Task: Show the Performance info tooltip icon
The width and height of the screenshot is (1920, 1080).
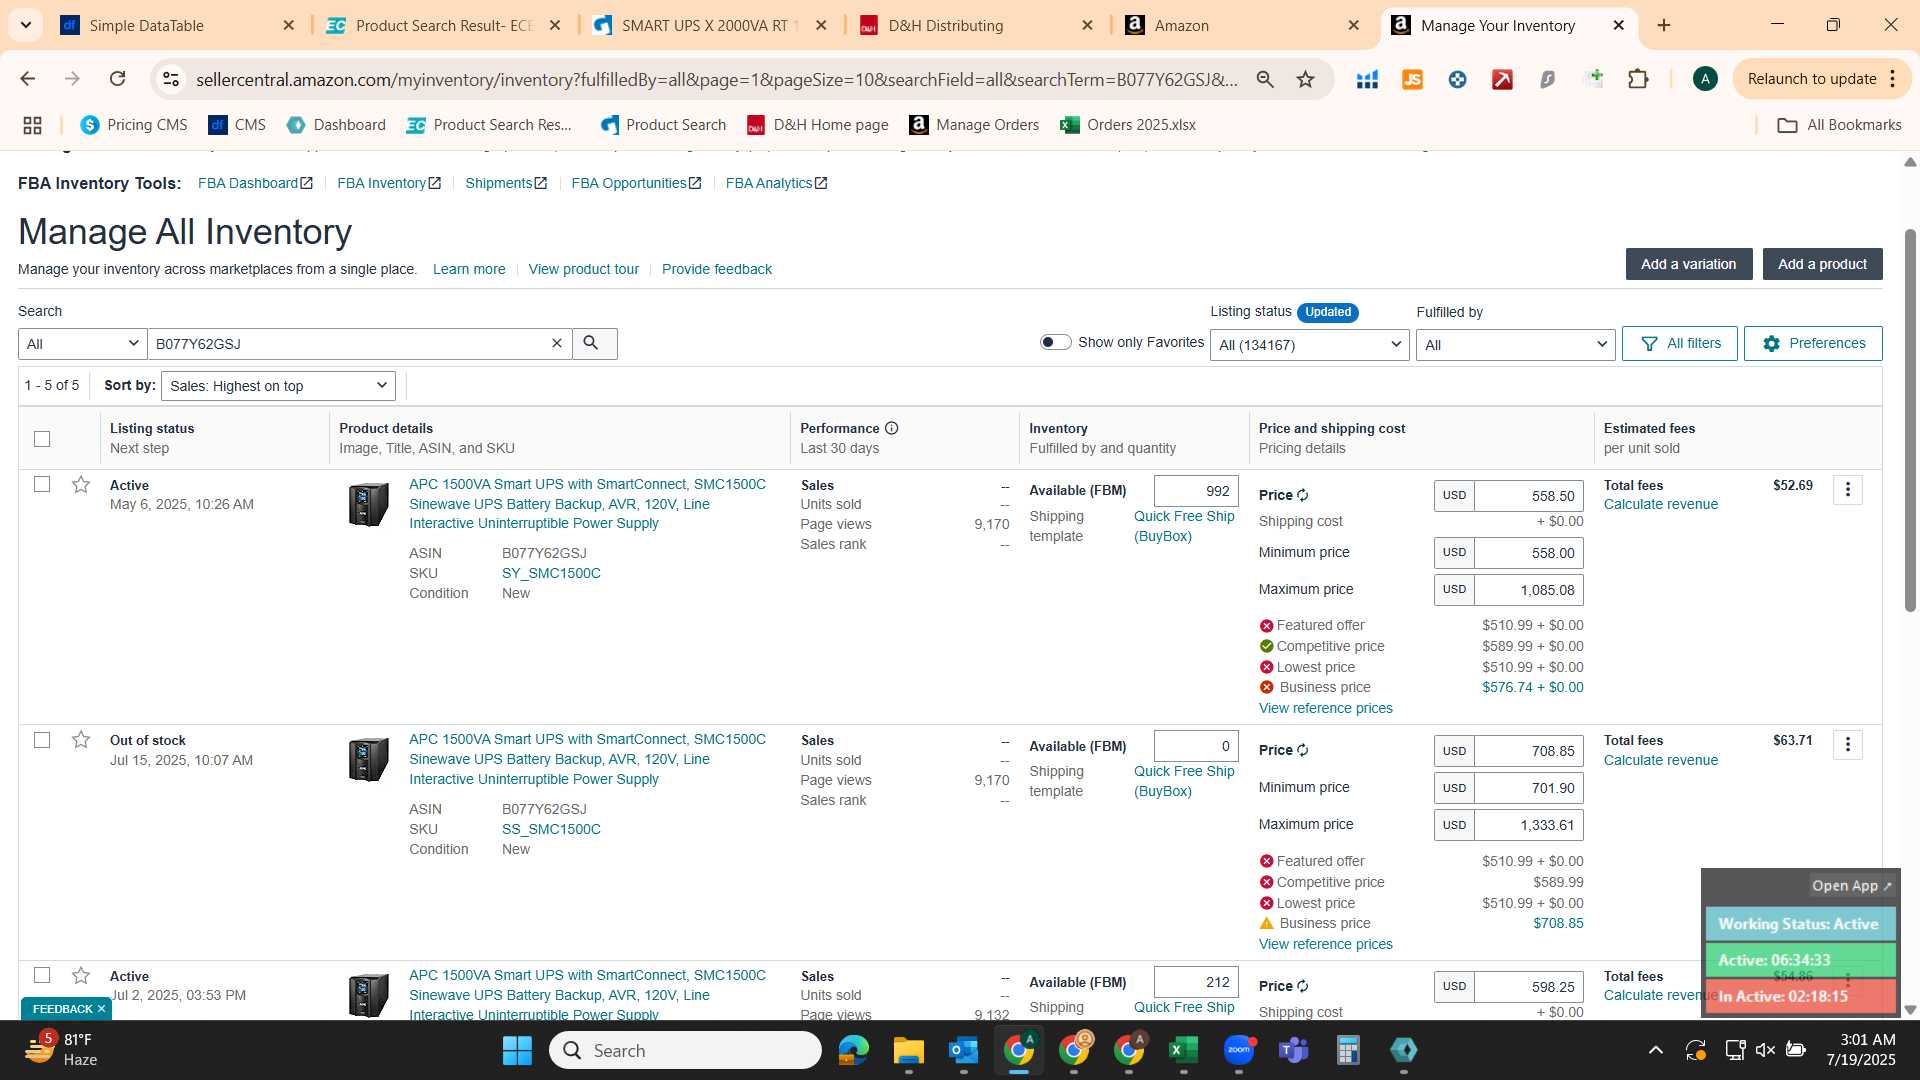Action: pos(891,428)
